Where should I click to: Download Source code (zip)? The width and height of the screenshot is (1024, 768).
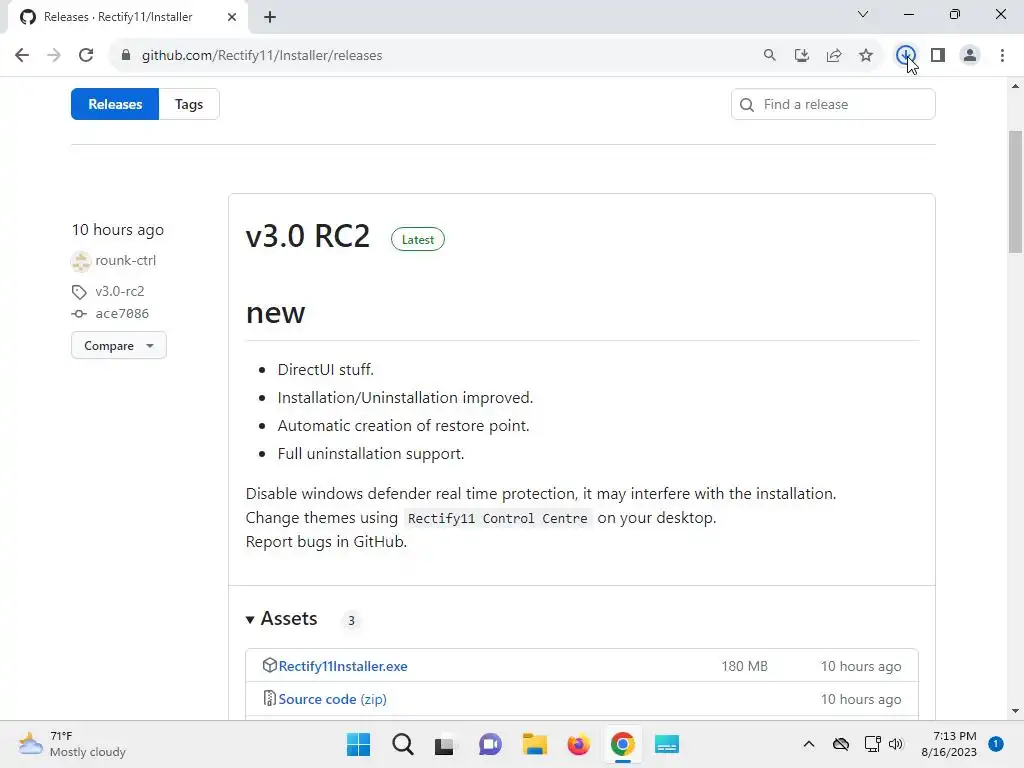(332, 699)
